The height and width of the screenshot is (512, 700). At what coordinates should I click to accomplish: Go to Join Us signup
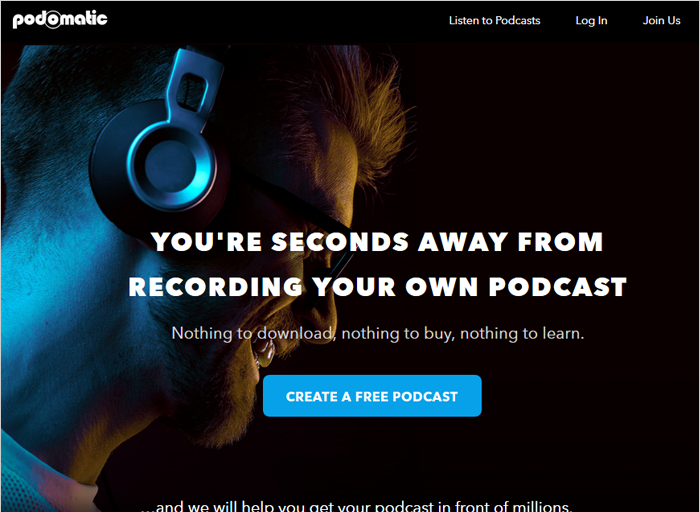661,21
